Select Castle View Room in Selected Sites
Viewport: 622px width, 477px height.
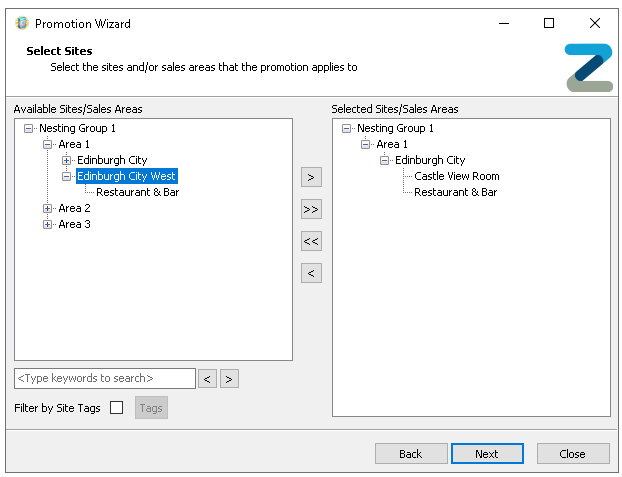456,176
